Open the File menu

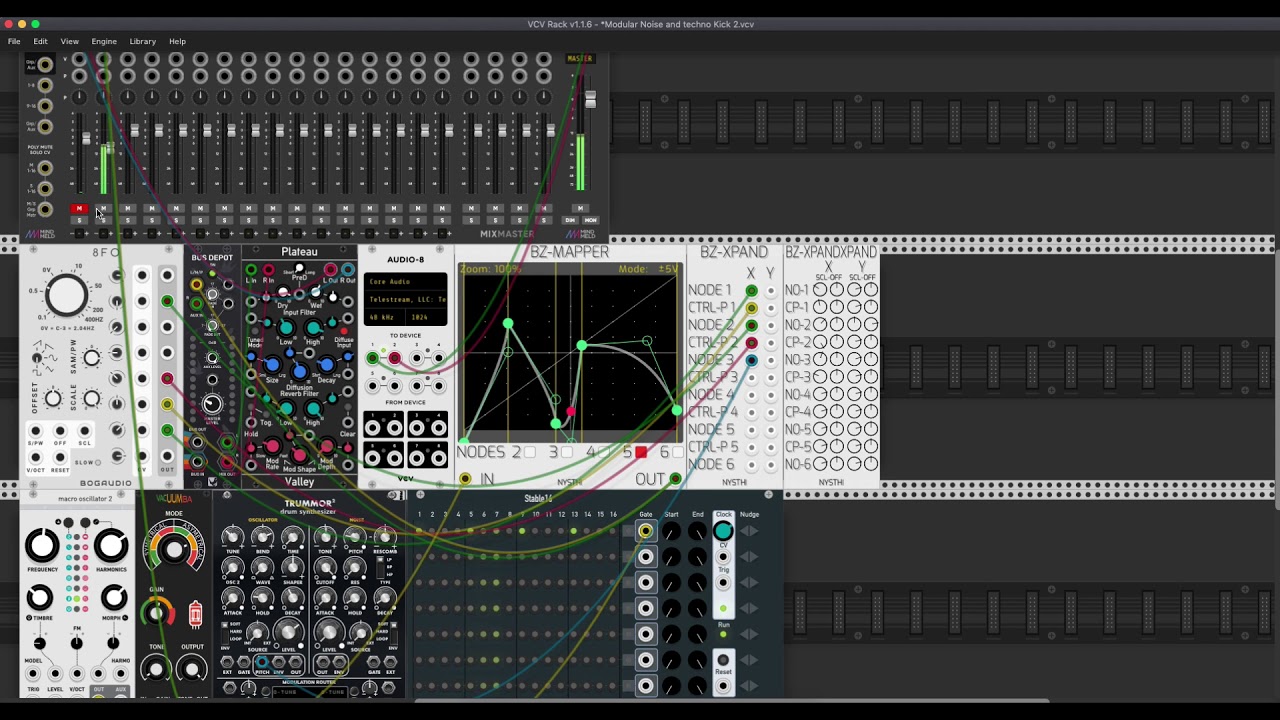point(14,41)
